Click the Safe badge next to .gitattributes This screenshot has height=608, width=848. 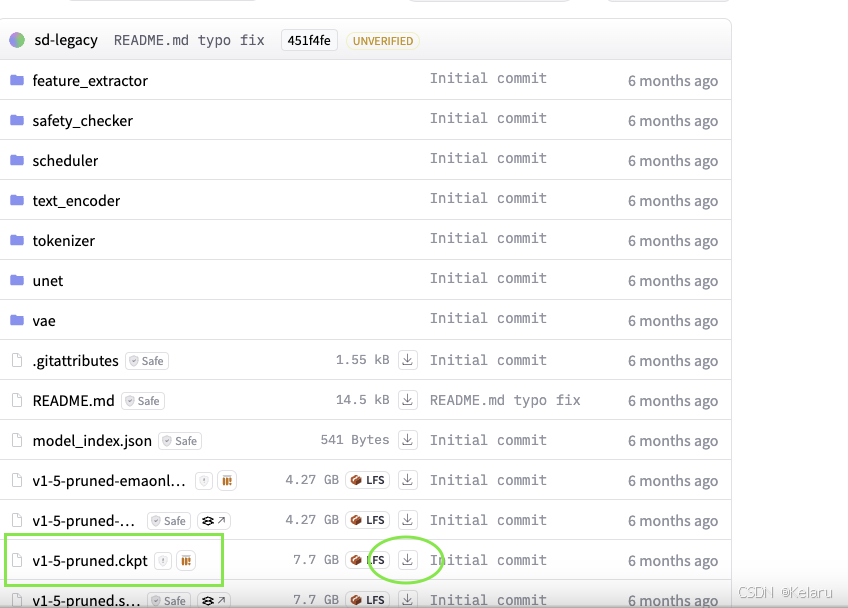point(147,361)
